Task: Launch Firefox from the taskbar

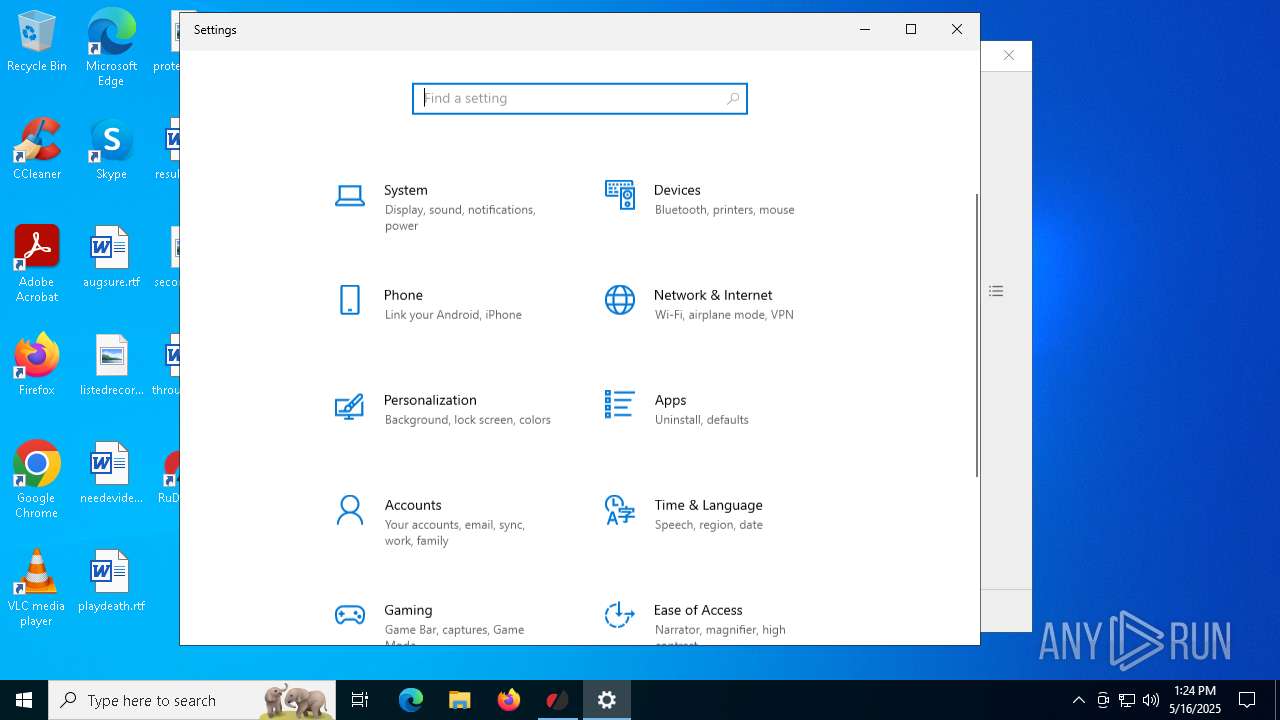Action: [509, 700]
